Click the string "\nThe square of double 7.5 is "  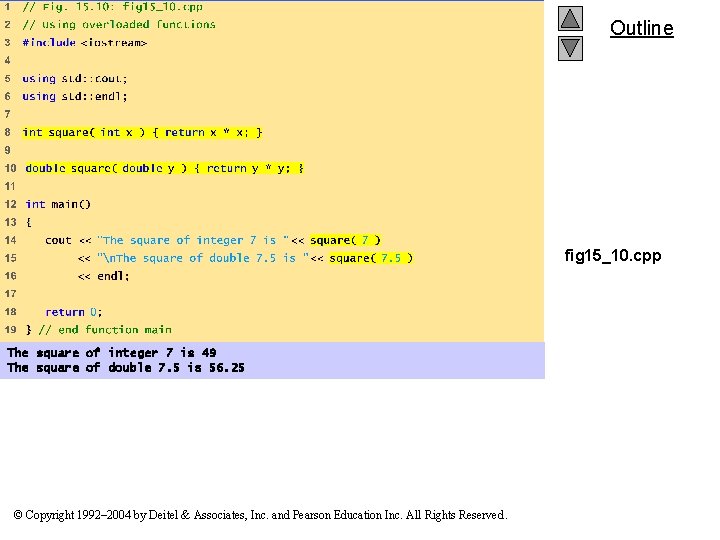click(203, 258)
